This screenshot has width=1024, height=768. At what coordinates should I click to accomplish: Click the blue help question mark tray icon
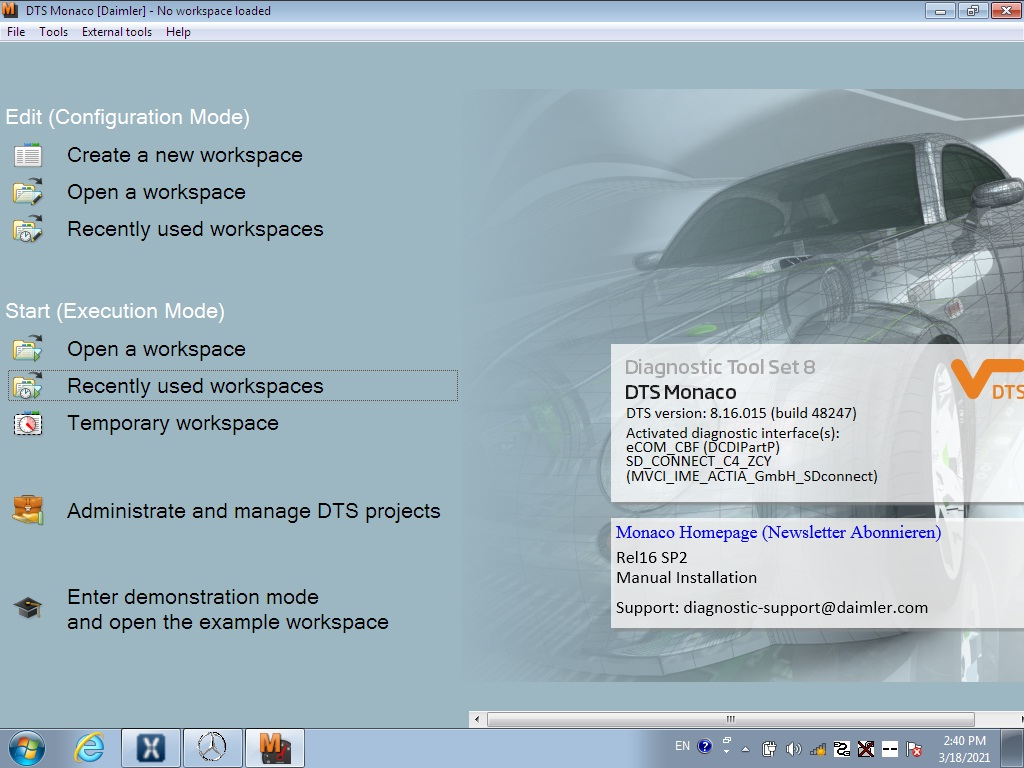[705, 746]
